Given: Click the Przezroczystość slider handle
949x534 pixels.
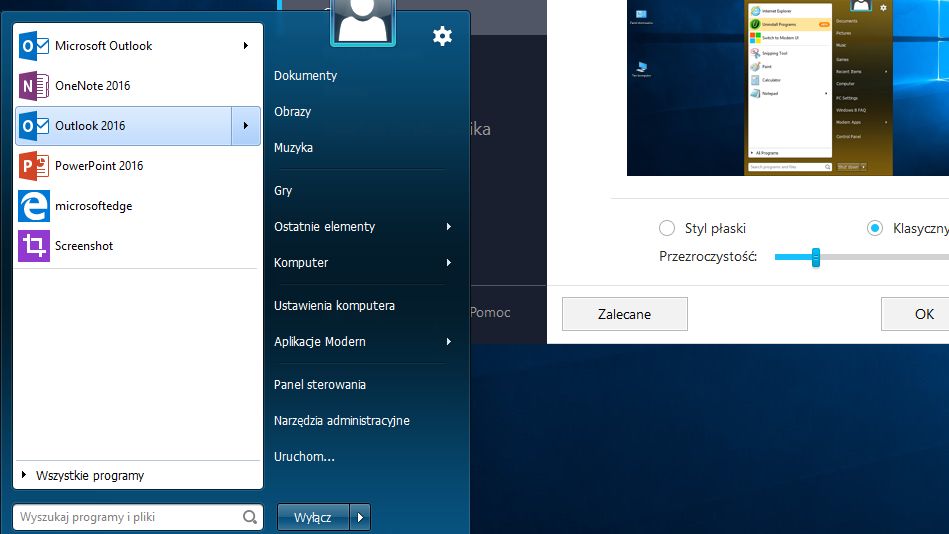Looking at the screenshot, I should [816, 257].
